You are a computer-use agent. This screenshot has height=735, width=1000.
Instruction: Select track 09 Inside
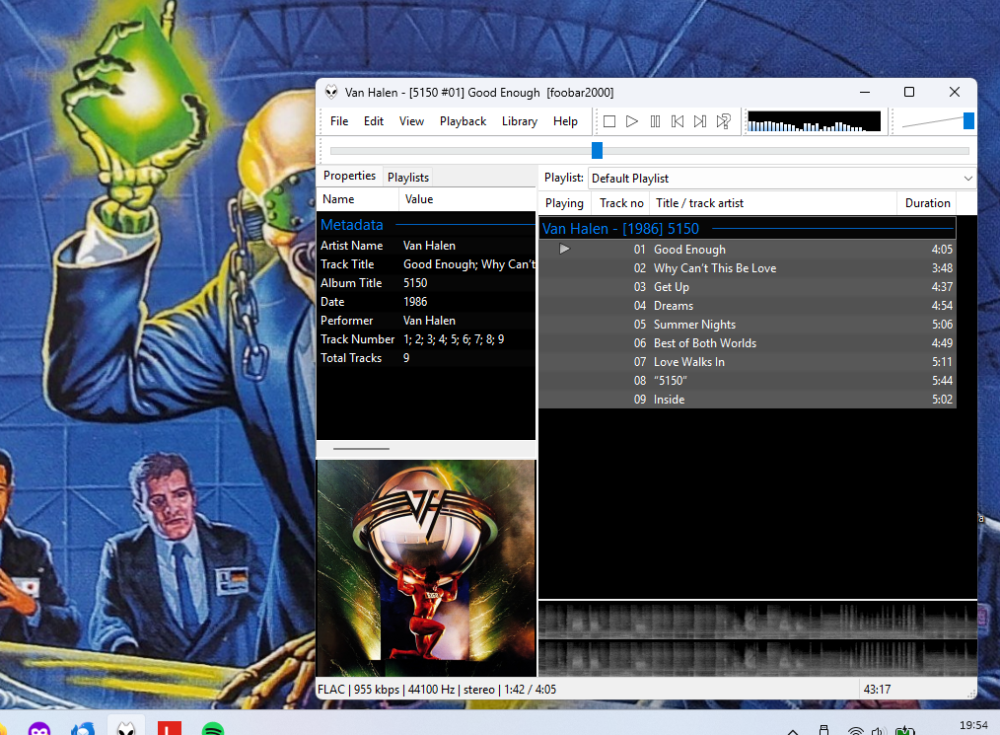[747, 399]
